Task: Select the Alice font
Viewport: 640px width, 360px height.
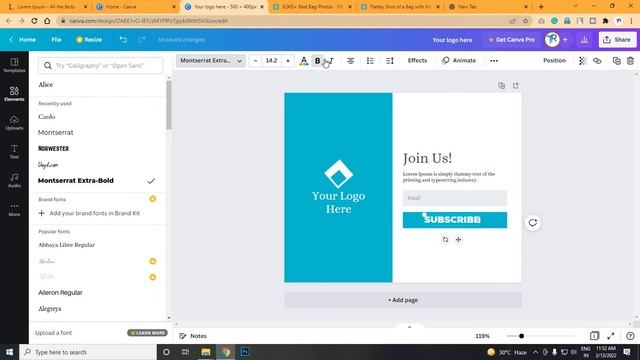Action: pos(46,84)
